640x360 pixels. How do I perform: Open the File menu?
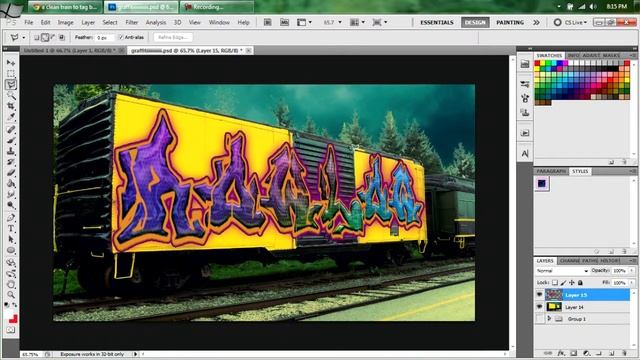pos(29,22)
